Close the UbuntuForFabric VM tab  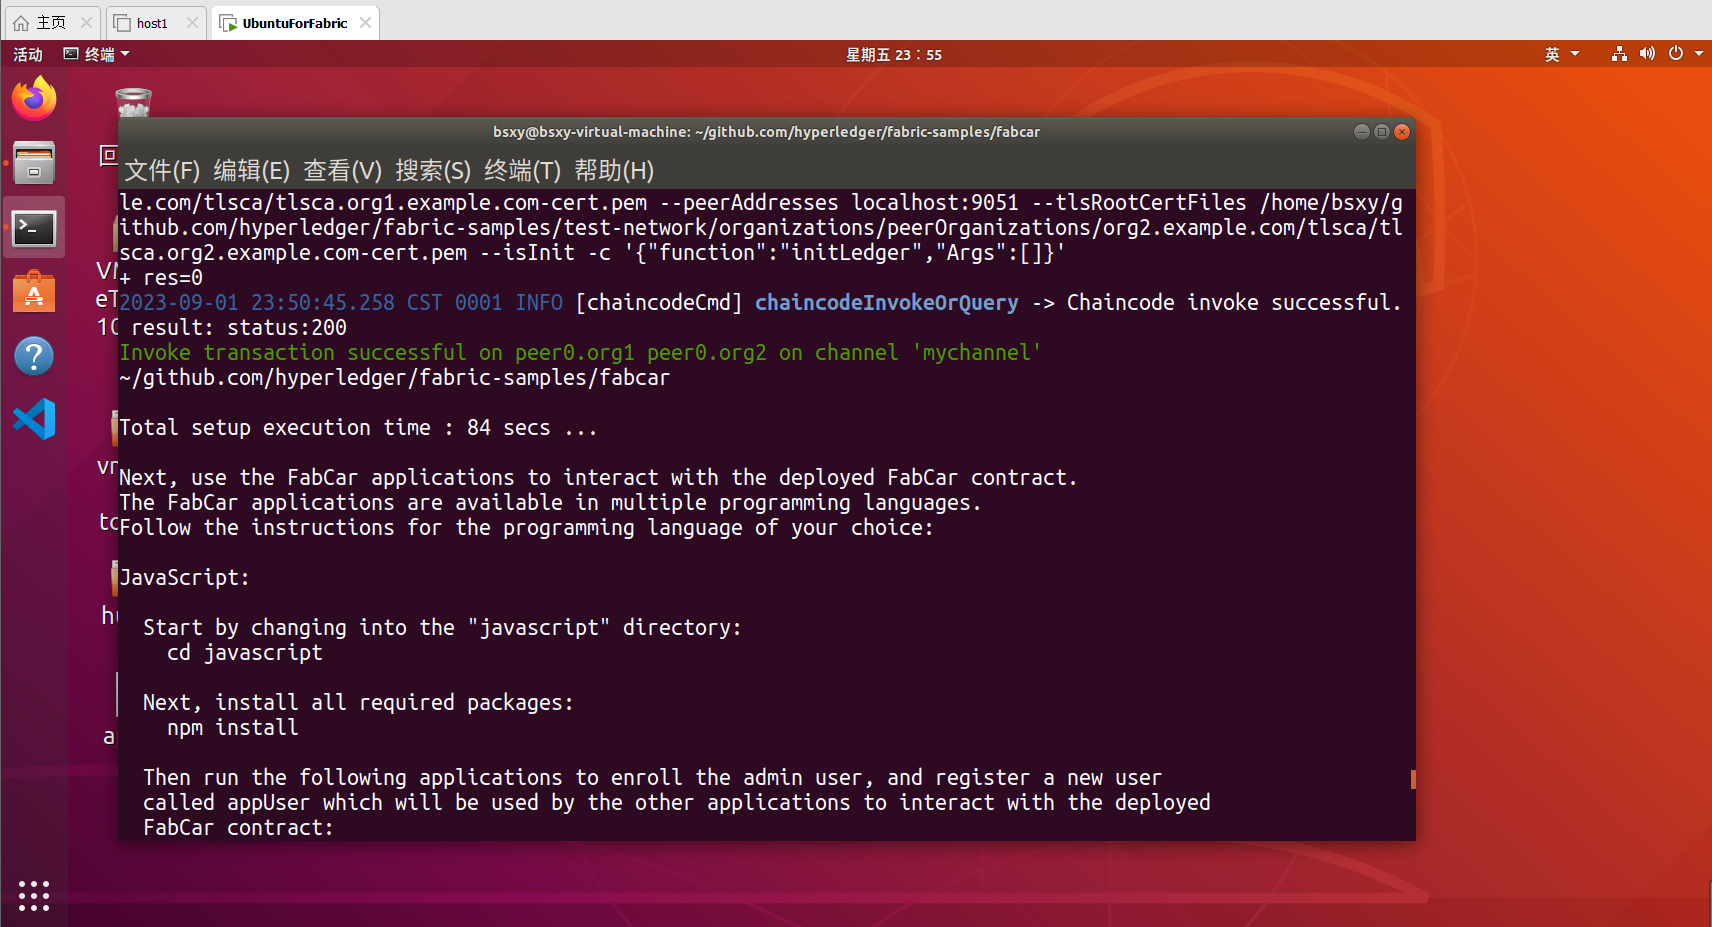click(365, 23)
